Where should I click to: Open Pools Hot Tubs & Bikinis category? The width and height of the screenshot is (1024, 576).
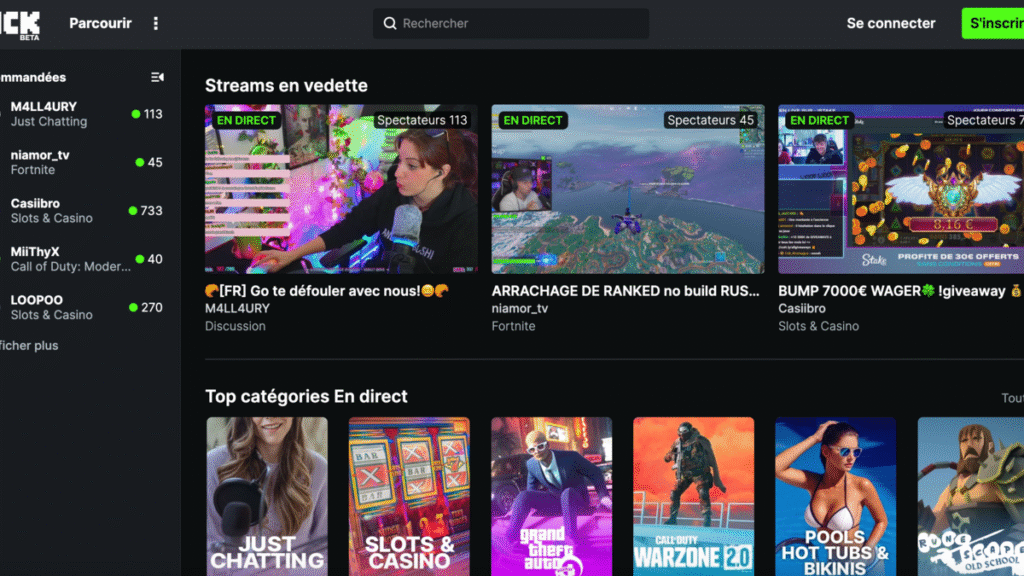pos(835,496)
